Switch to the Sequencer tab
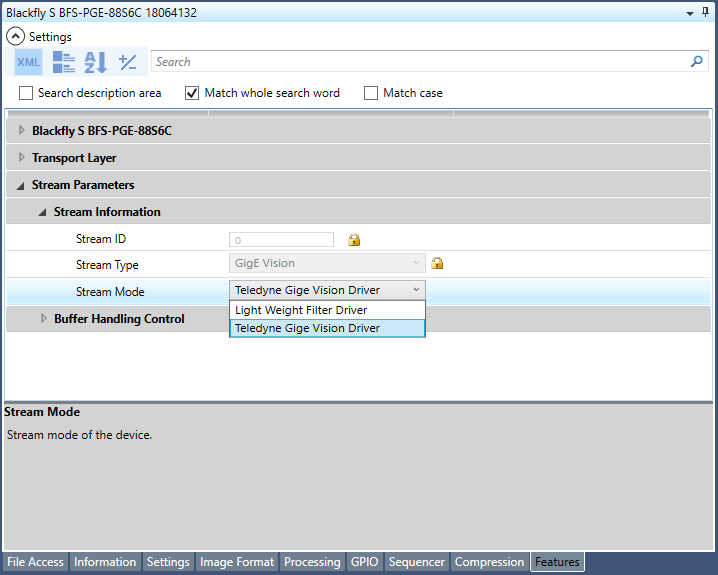 click(417, 562)
